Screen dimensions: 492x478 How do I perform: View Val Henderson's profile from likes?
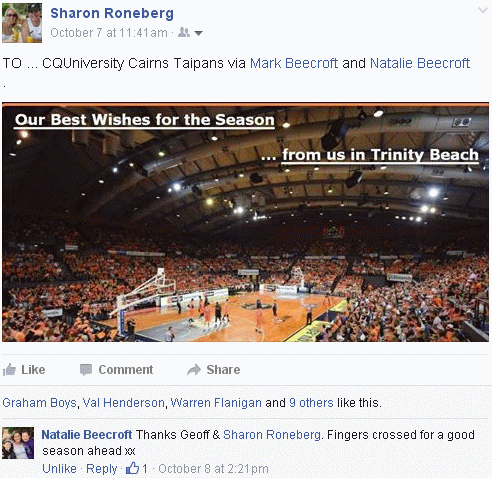tap(123, 403)
